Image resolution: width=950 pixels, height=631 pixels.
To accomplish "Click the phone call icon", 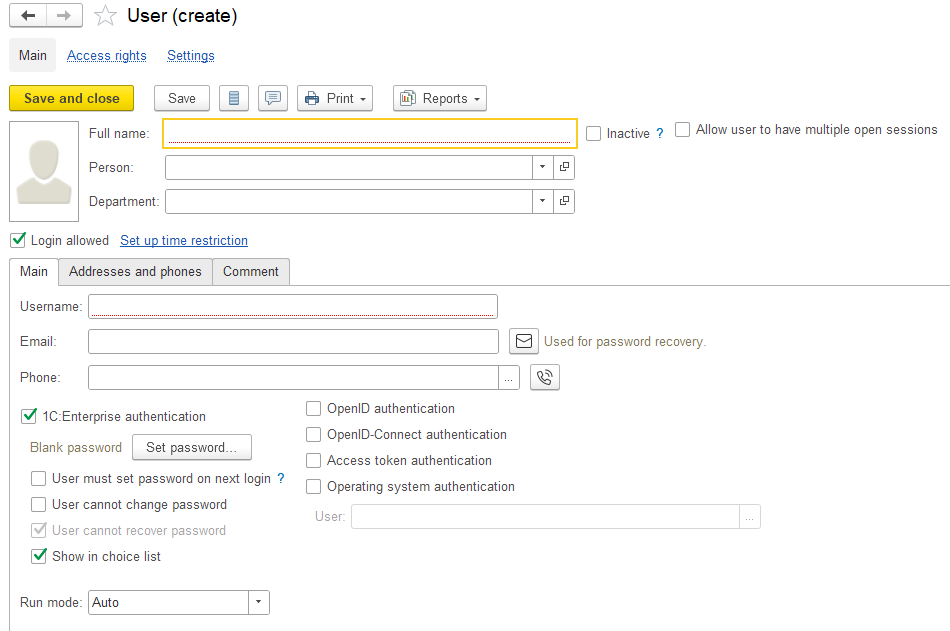I will coord(544,377).
